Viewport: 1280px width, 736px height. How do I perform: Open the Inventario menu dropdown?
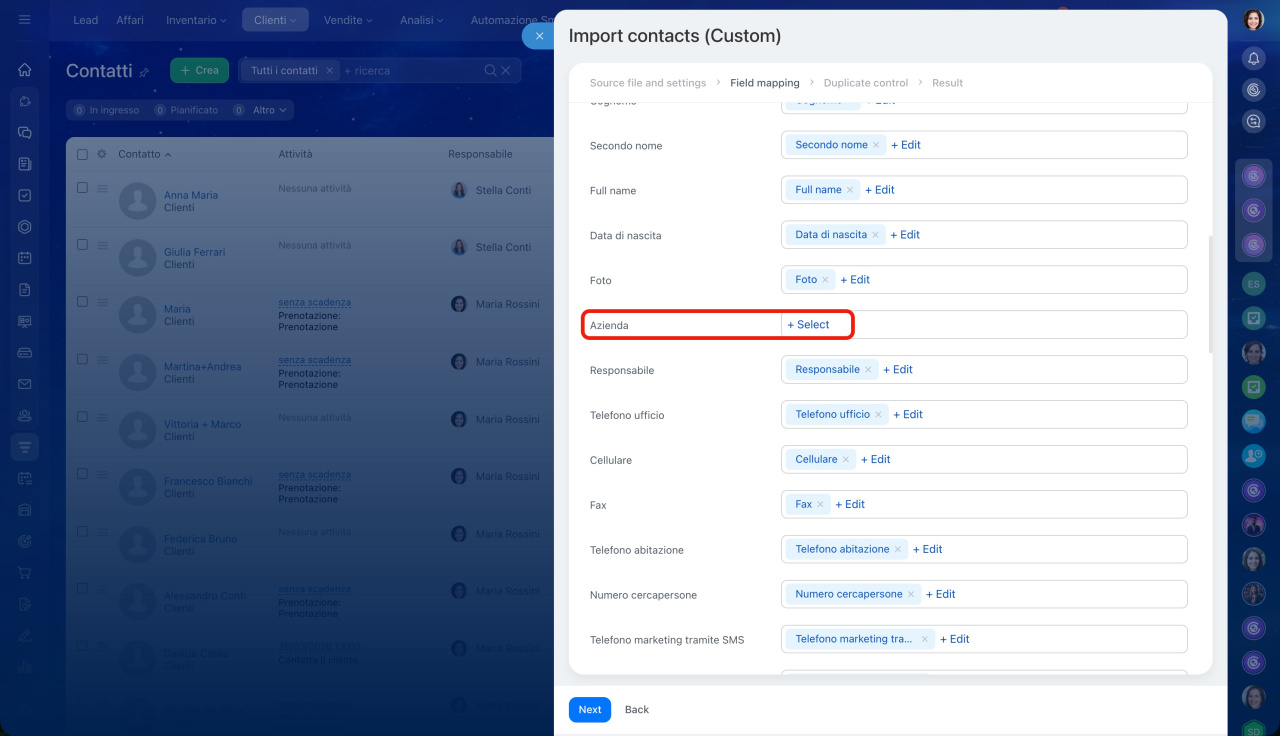pyautogui.click(x=196, y=20)
